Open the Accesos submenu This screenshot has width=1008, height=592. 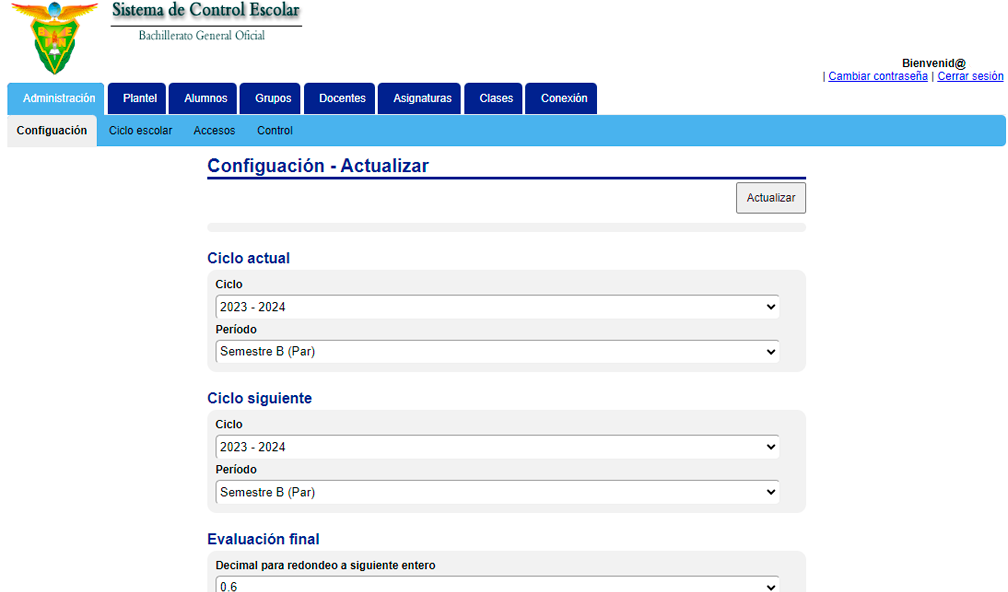(x=214, y=130)
